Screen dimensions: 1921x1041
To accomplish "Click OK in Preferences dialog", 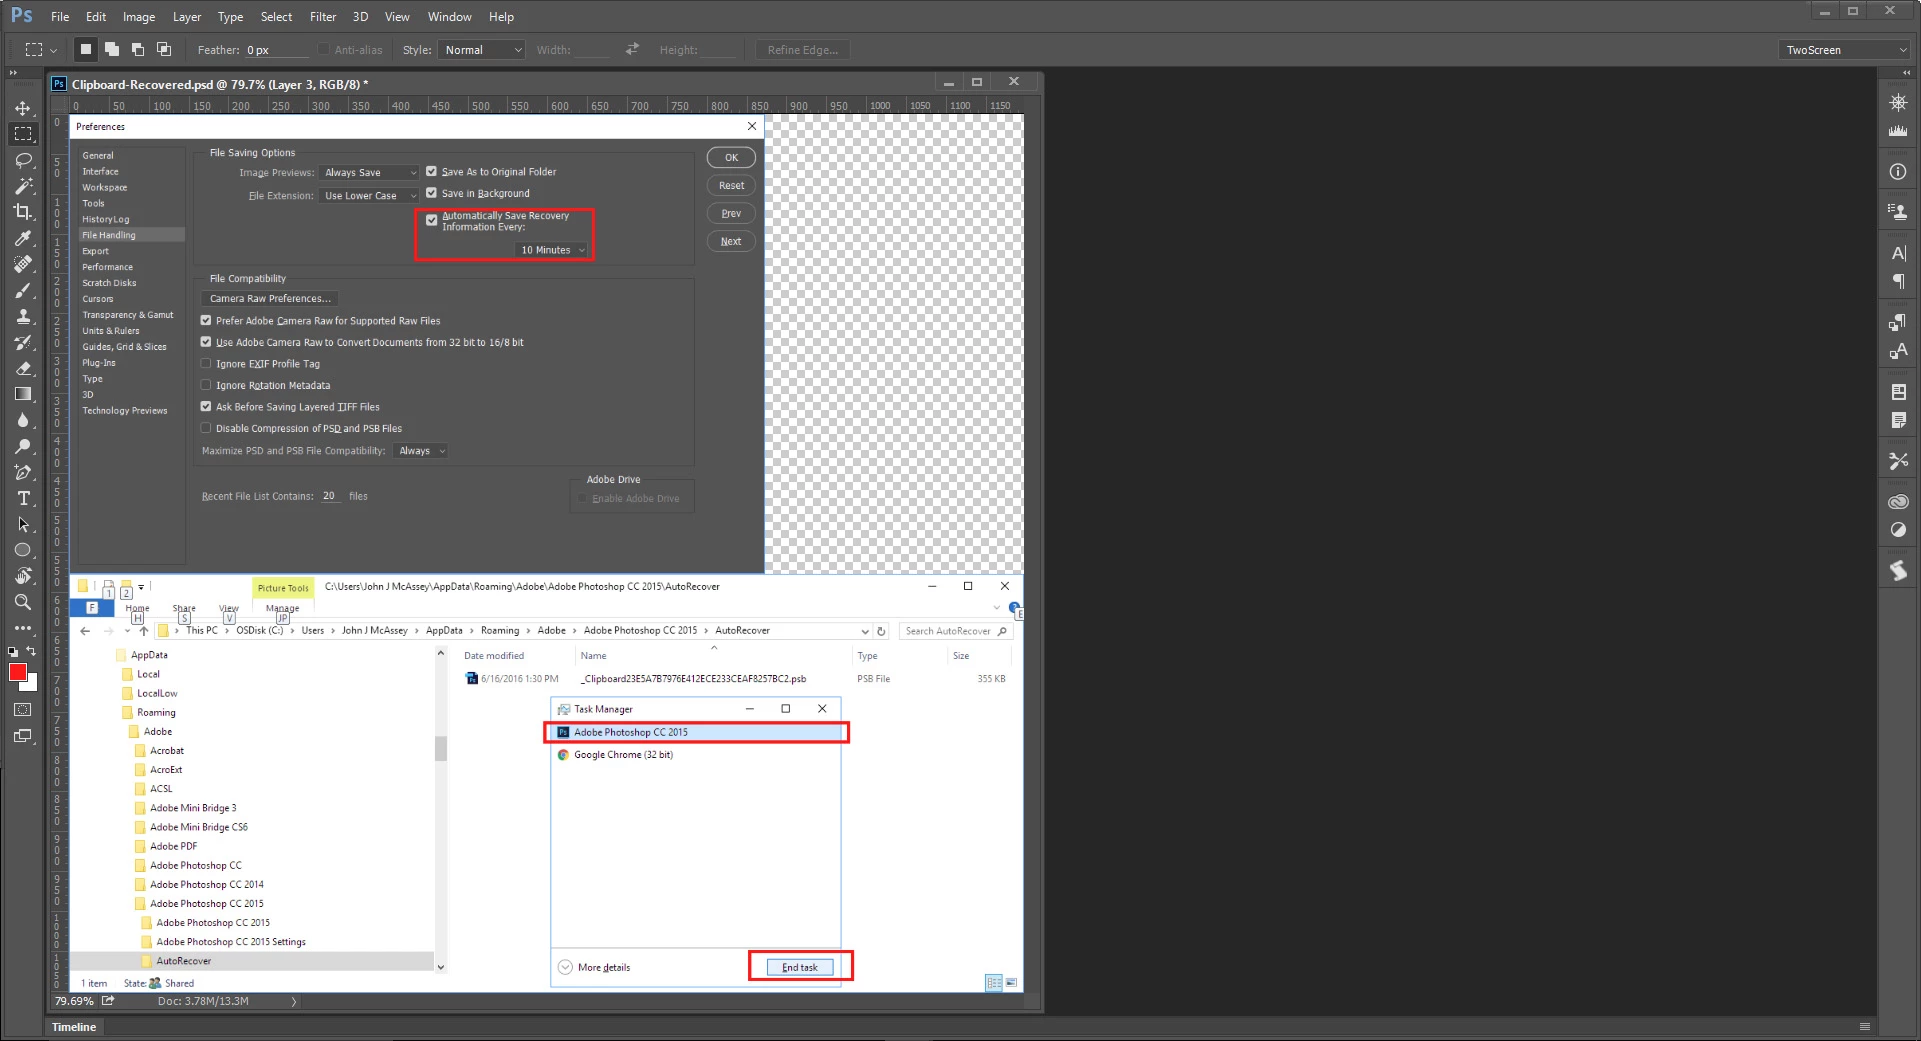I will click(x=731, y=158).
